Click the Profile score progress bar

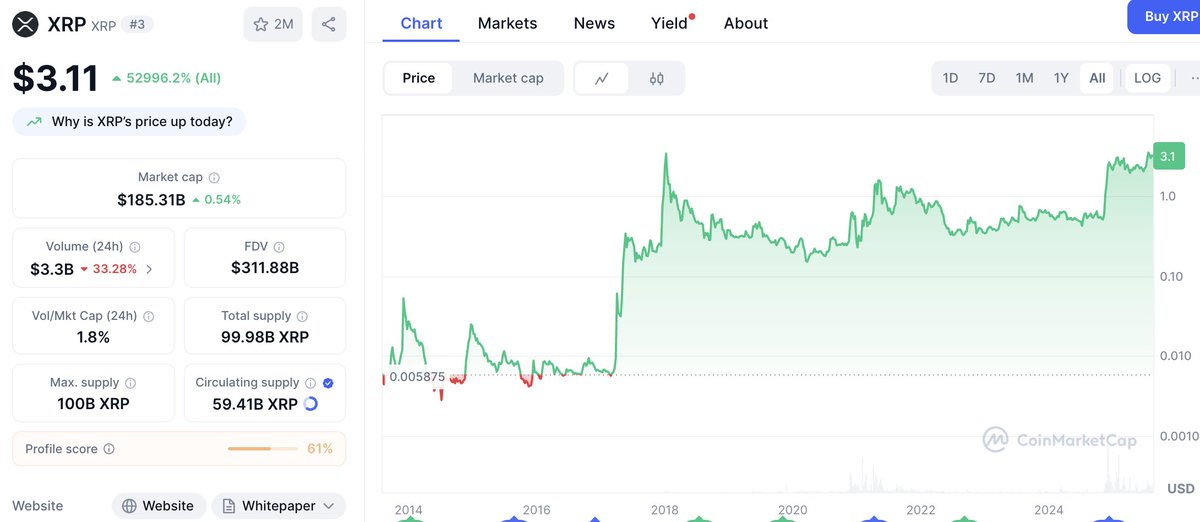pos(263,449)
